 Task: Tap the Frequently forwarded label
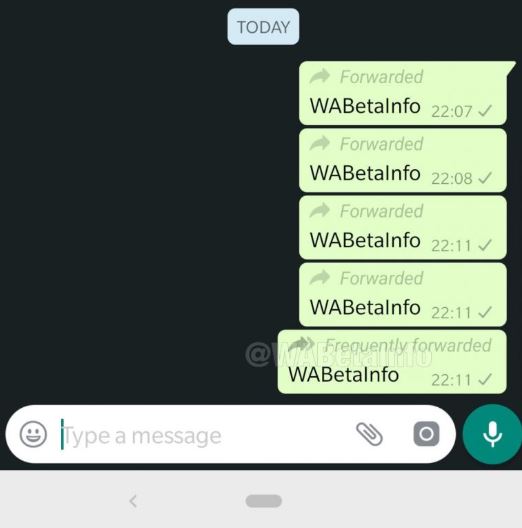[408, 345]
